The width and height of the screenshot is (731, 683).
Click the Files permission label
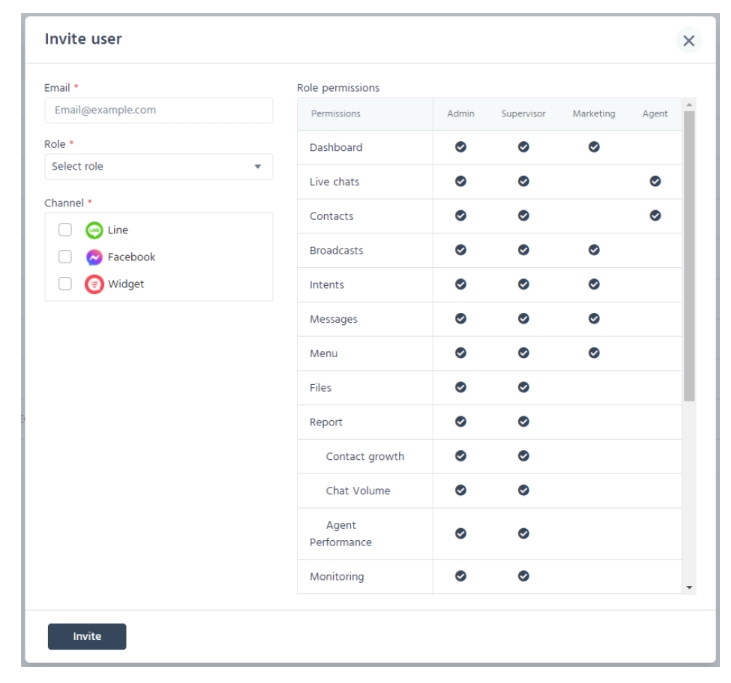pyautogui.click(x=320, y=388)
